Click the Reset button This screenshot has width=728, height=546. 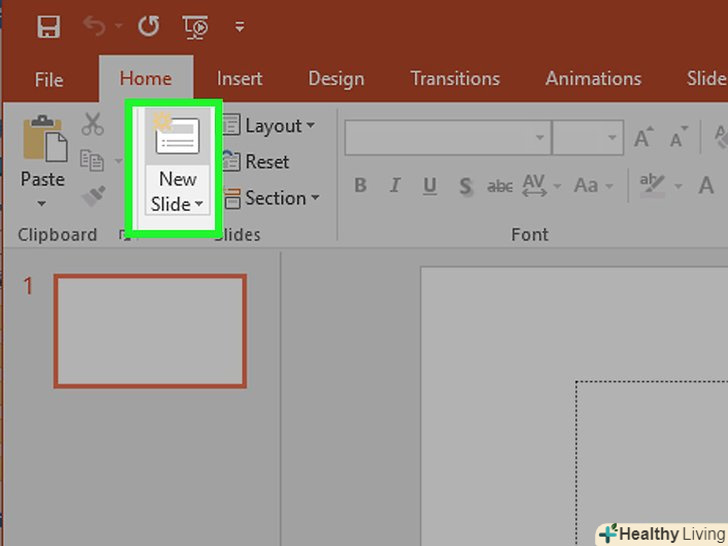tap(256, 162)
